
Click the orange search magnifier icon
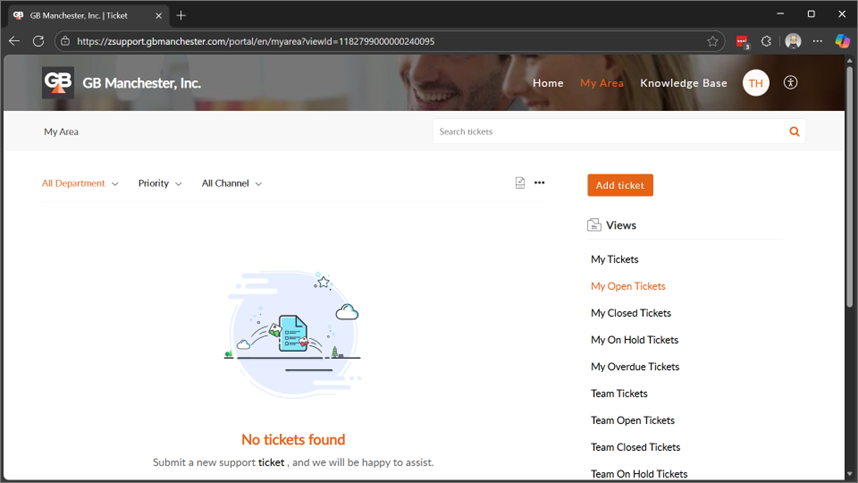pos(794,131)
